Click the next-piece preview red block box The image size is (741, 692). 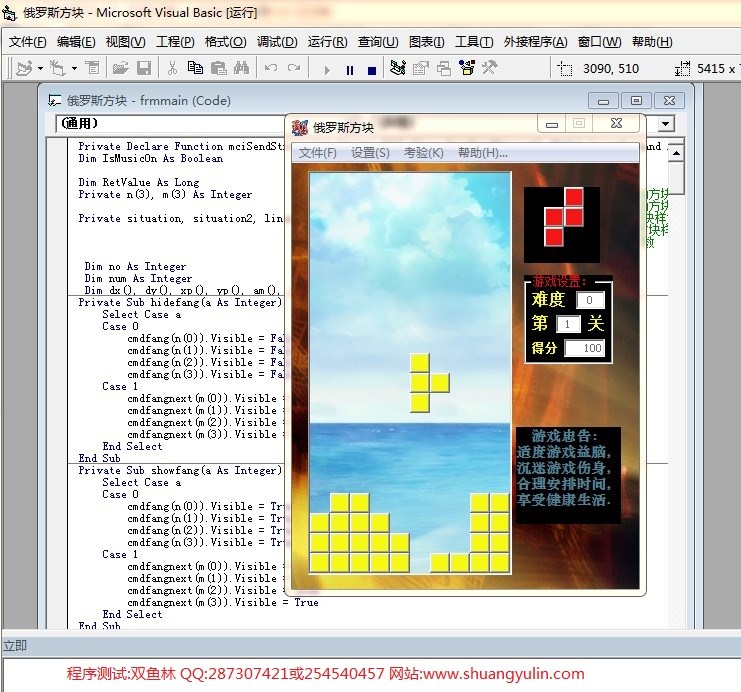click(x=562, y=225)
